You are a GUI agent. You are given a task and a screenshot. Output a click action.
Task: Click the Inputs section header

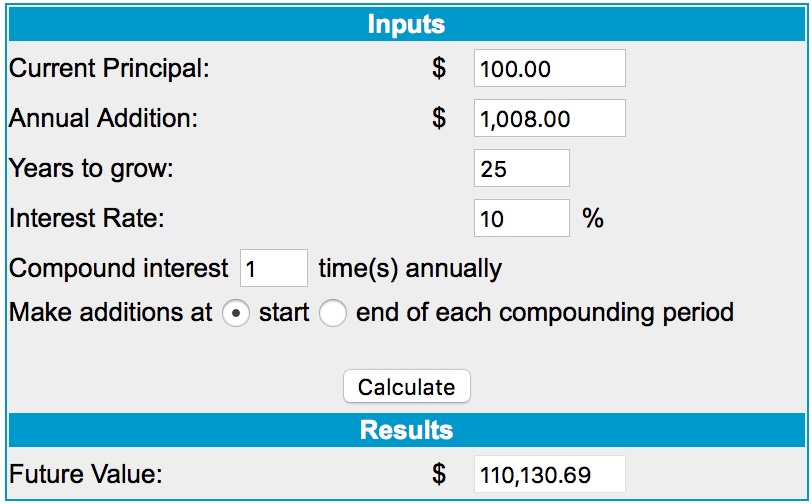[406, 24]
